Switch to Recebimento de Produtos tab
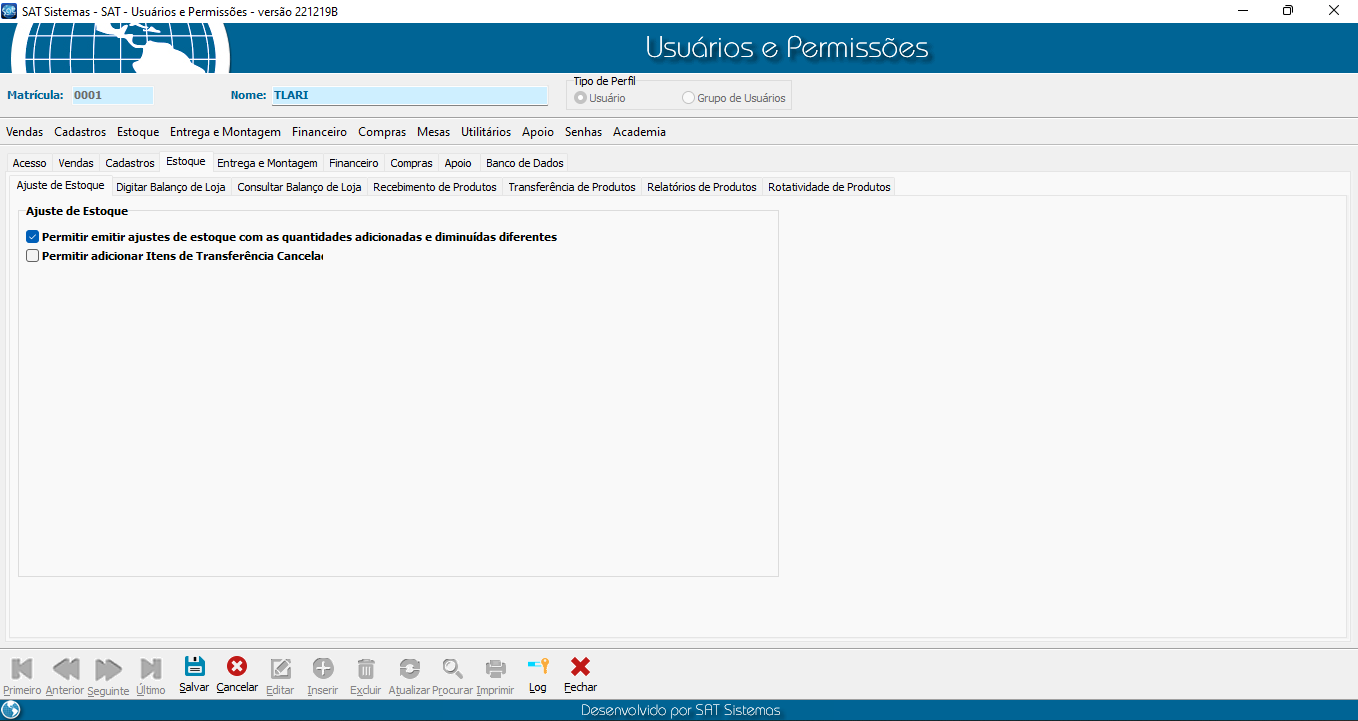The width and height of the screenshot is (1358, 721). [x=434, y=187]
